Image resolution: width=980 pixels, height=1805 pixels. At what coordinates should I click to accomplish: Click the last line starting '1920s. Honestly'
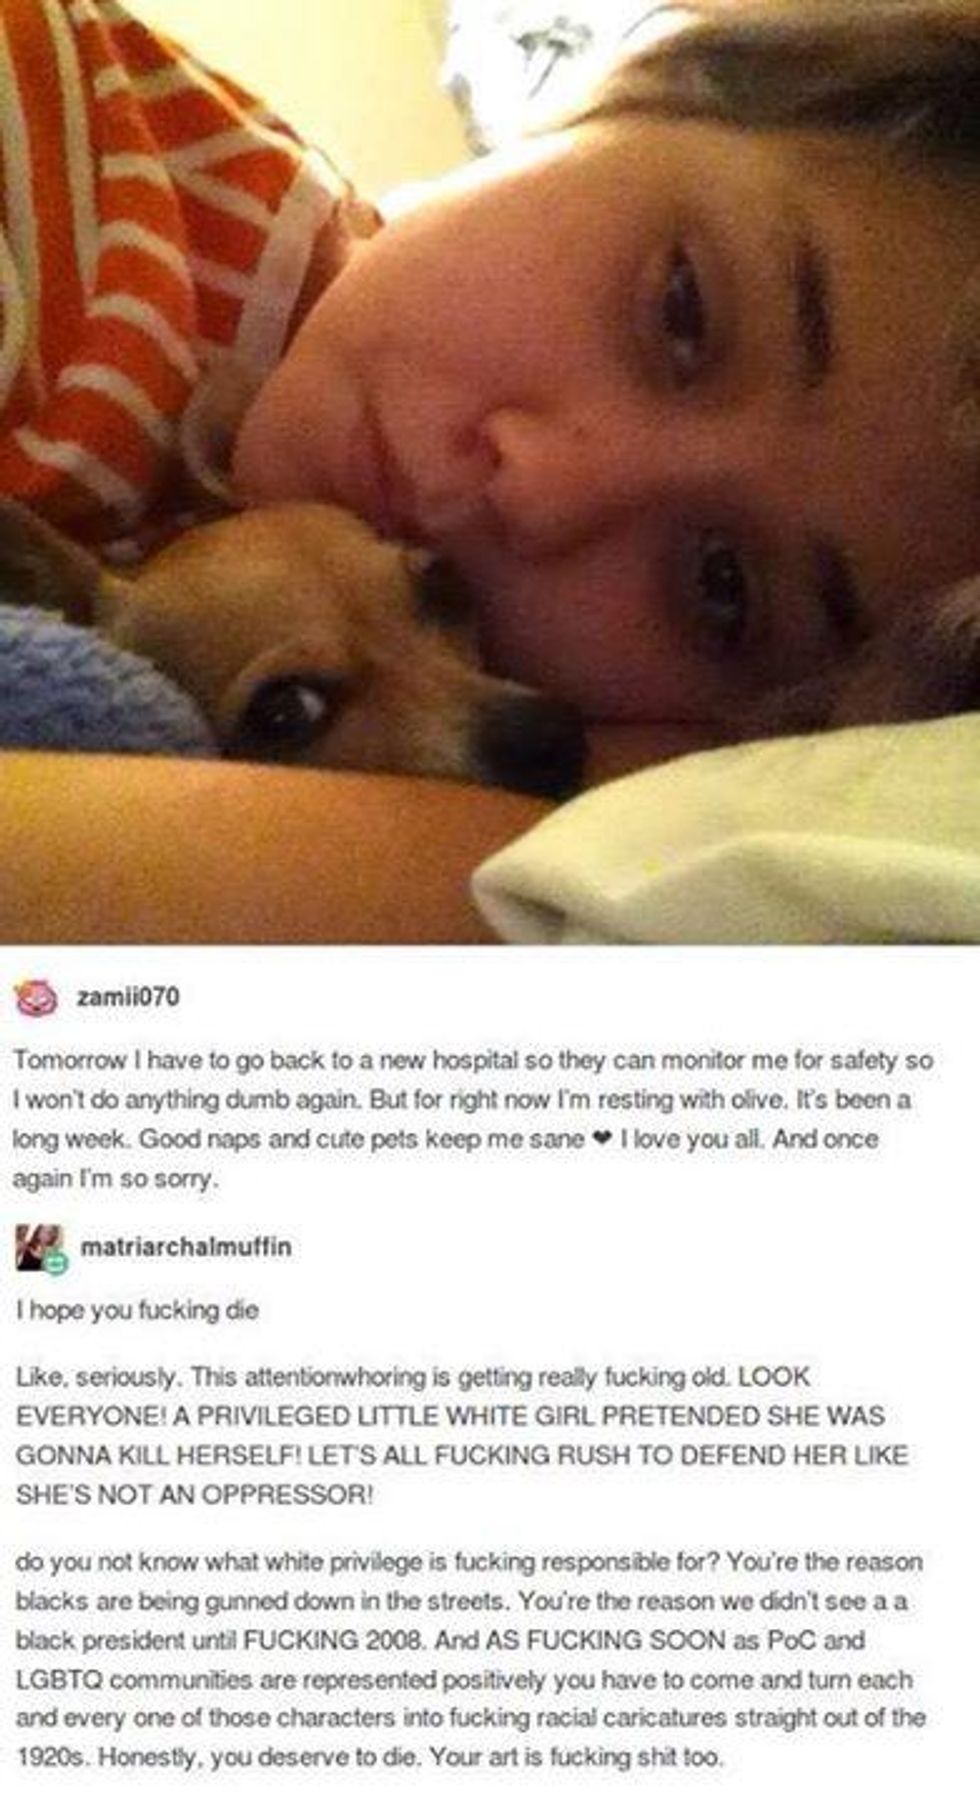(368, 1758)
